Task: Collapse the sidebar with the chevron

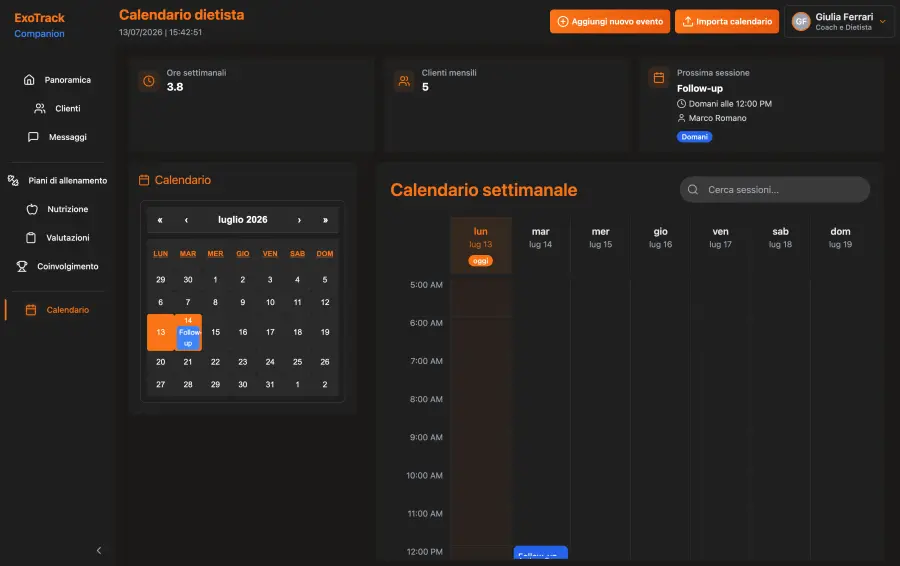Action: [x=99, y=551]
